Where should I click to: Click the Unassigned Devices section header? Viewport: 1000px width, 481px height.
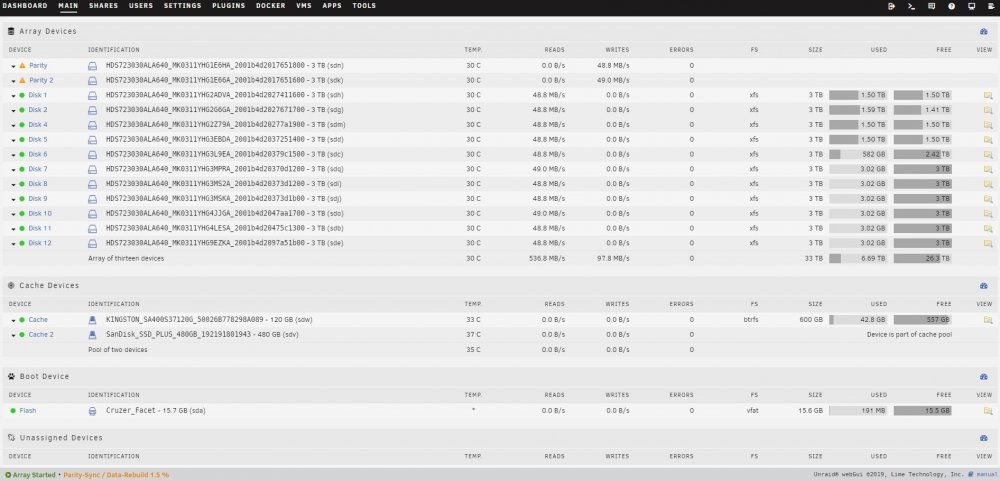pos(61,438)
